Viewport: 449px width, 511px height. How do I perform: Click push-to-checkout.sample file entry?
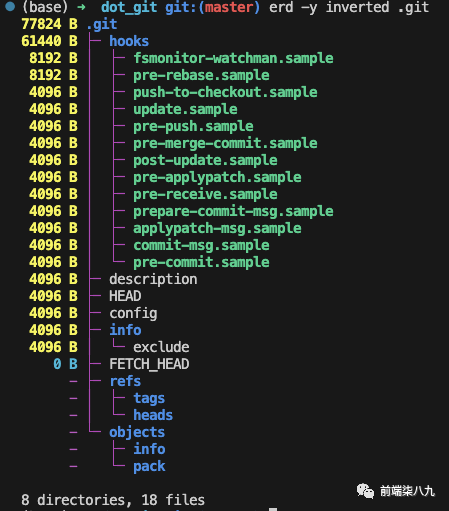pyautogui.click(x=225, y=92)
